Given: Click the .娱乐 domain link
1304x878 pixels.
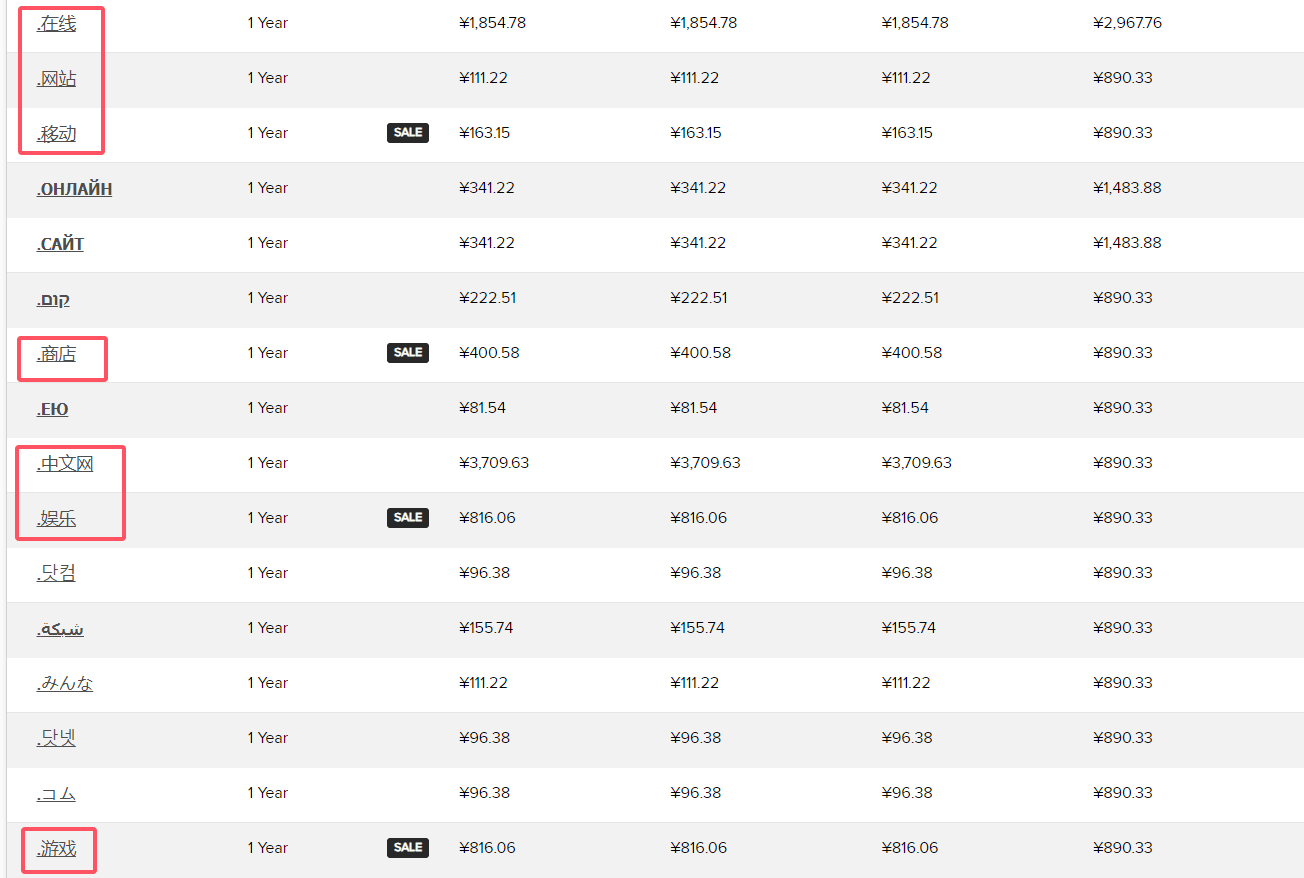Looking at the screenshot, I should (x=56, y=518).
